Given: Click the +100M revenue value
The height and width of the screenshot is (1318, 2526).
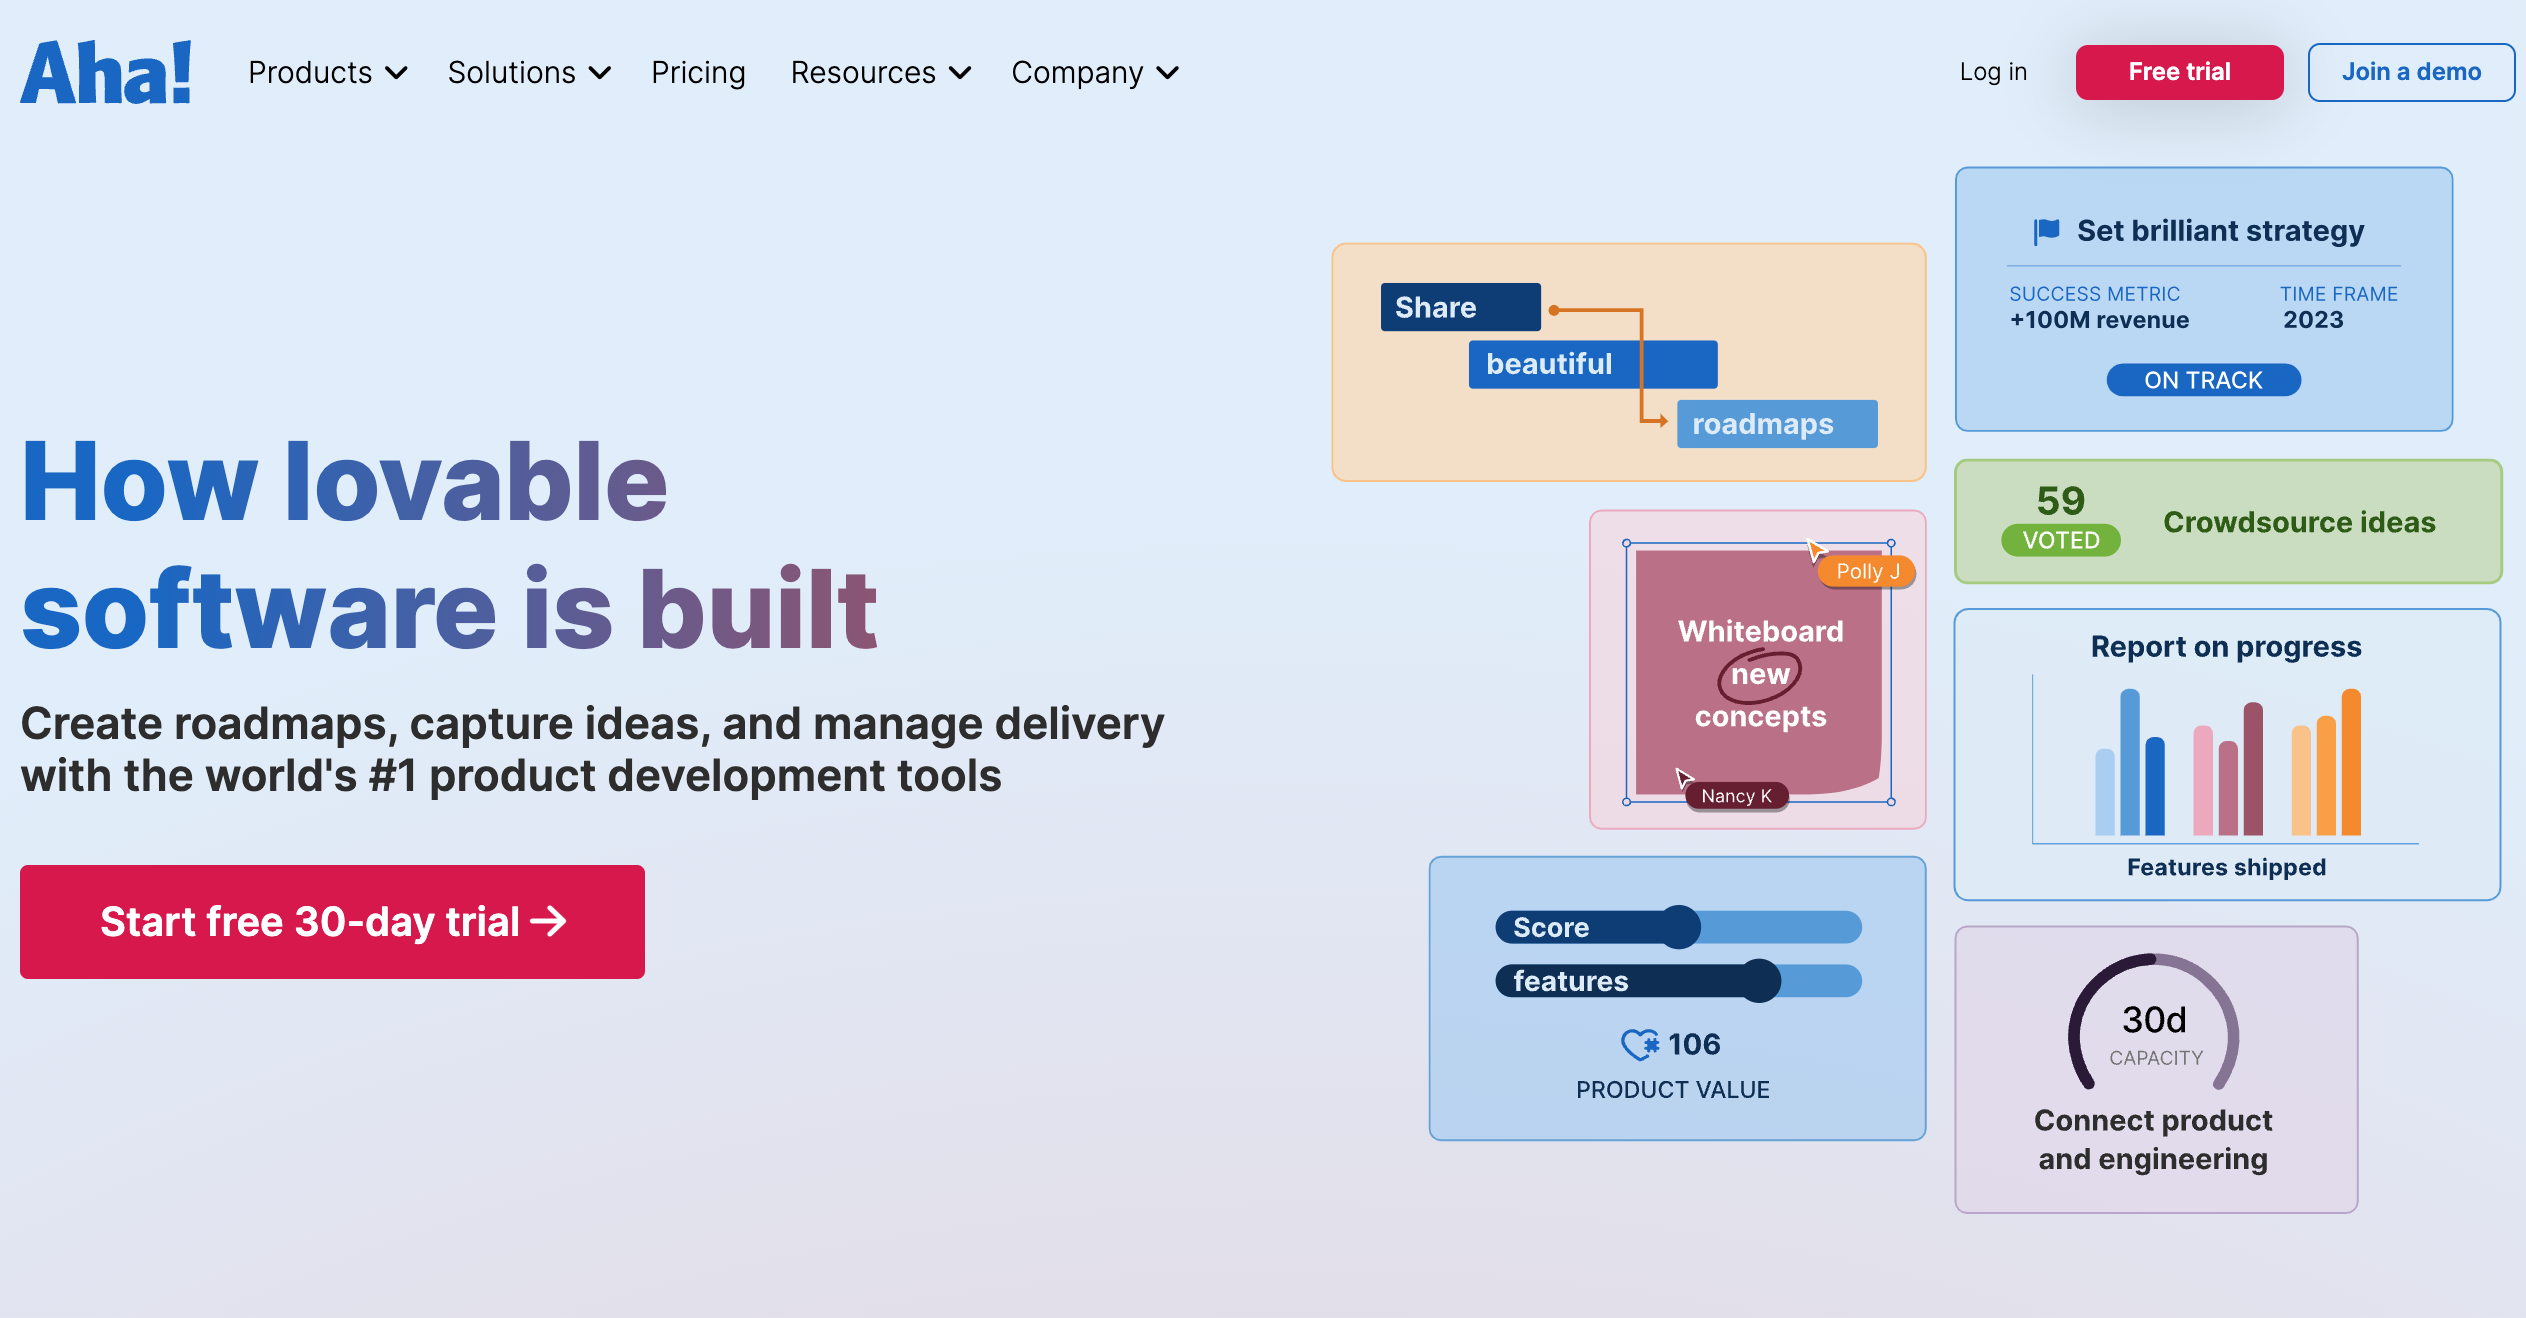Looking at the screenshot, I should coord(2099,320).
